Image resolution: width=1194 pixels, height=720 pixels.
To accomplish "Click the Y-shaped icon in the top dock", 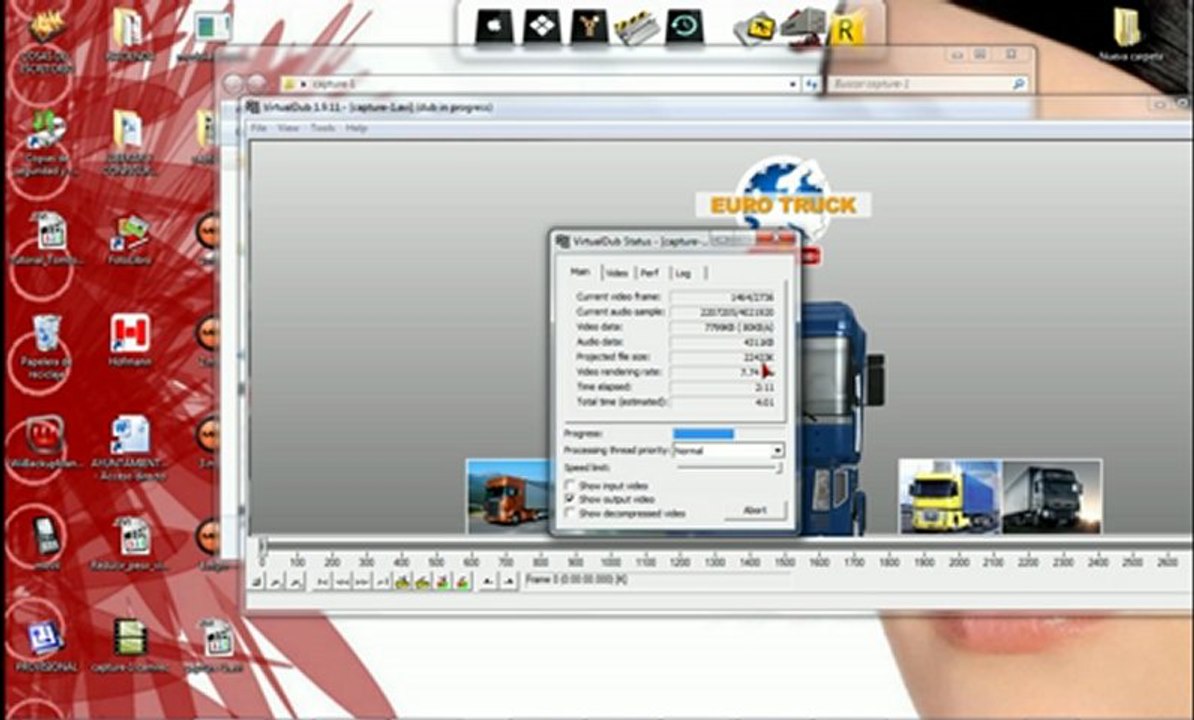I will 589,27.
